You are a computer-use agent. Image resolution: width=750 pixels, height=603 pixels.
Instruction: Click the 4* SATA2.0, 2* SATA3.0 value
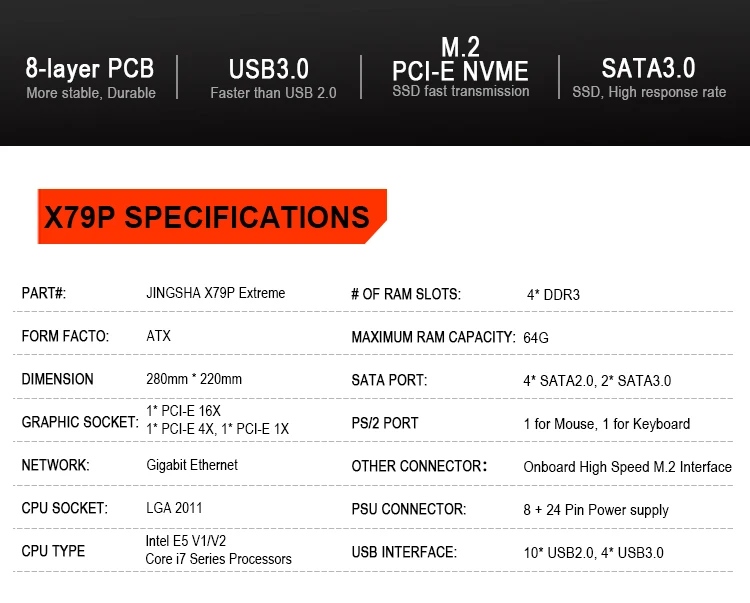click(x=597, y=381)
